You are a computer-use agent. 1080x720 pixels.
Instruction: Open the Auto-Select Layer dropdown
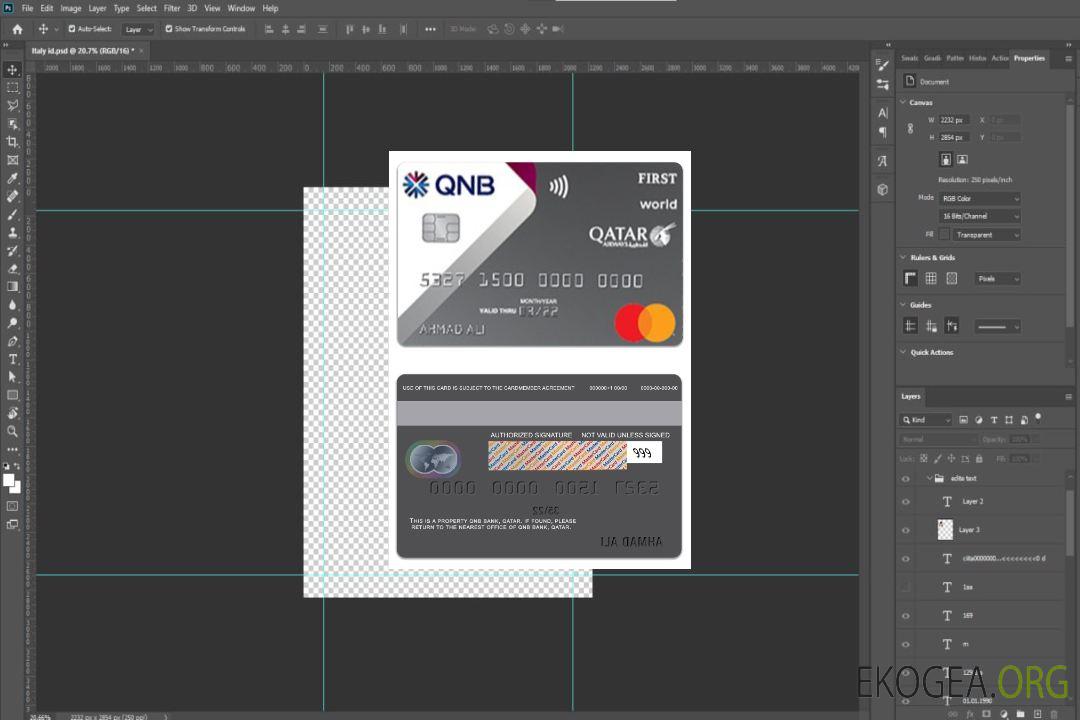pos(138,30)
